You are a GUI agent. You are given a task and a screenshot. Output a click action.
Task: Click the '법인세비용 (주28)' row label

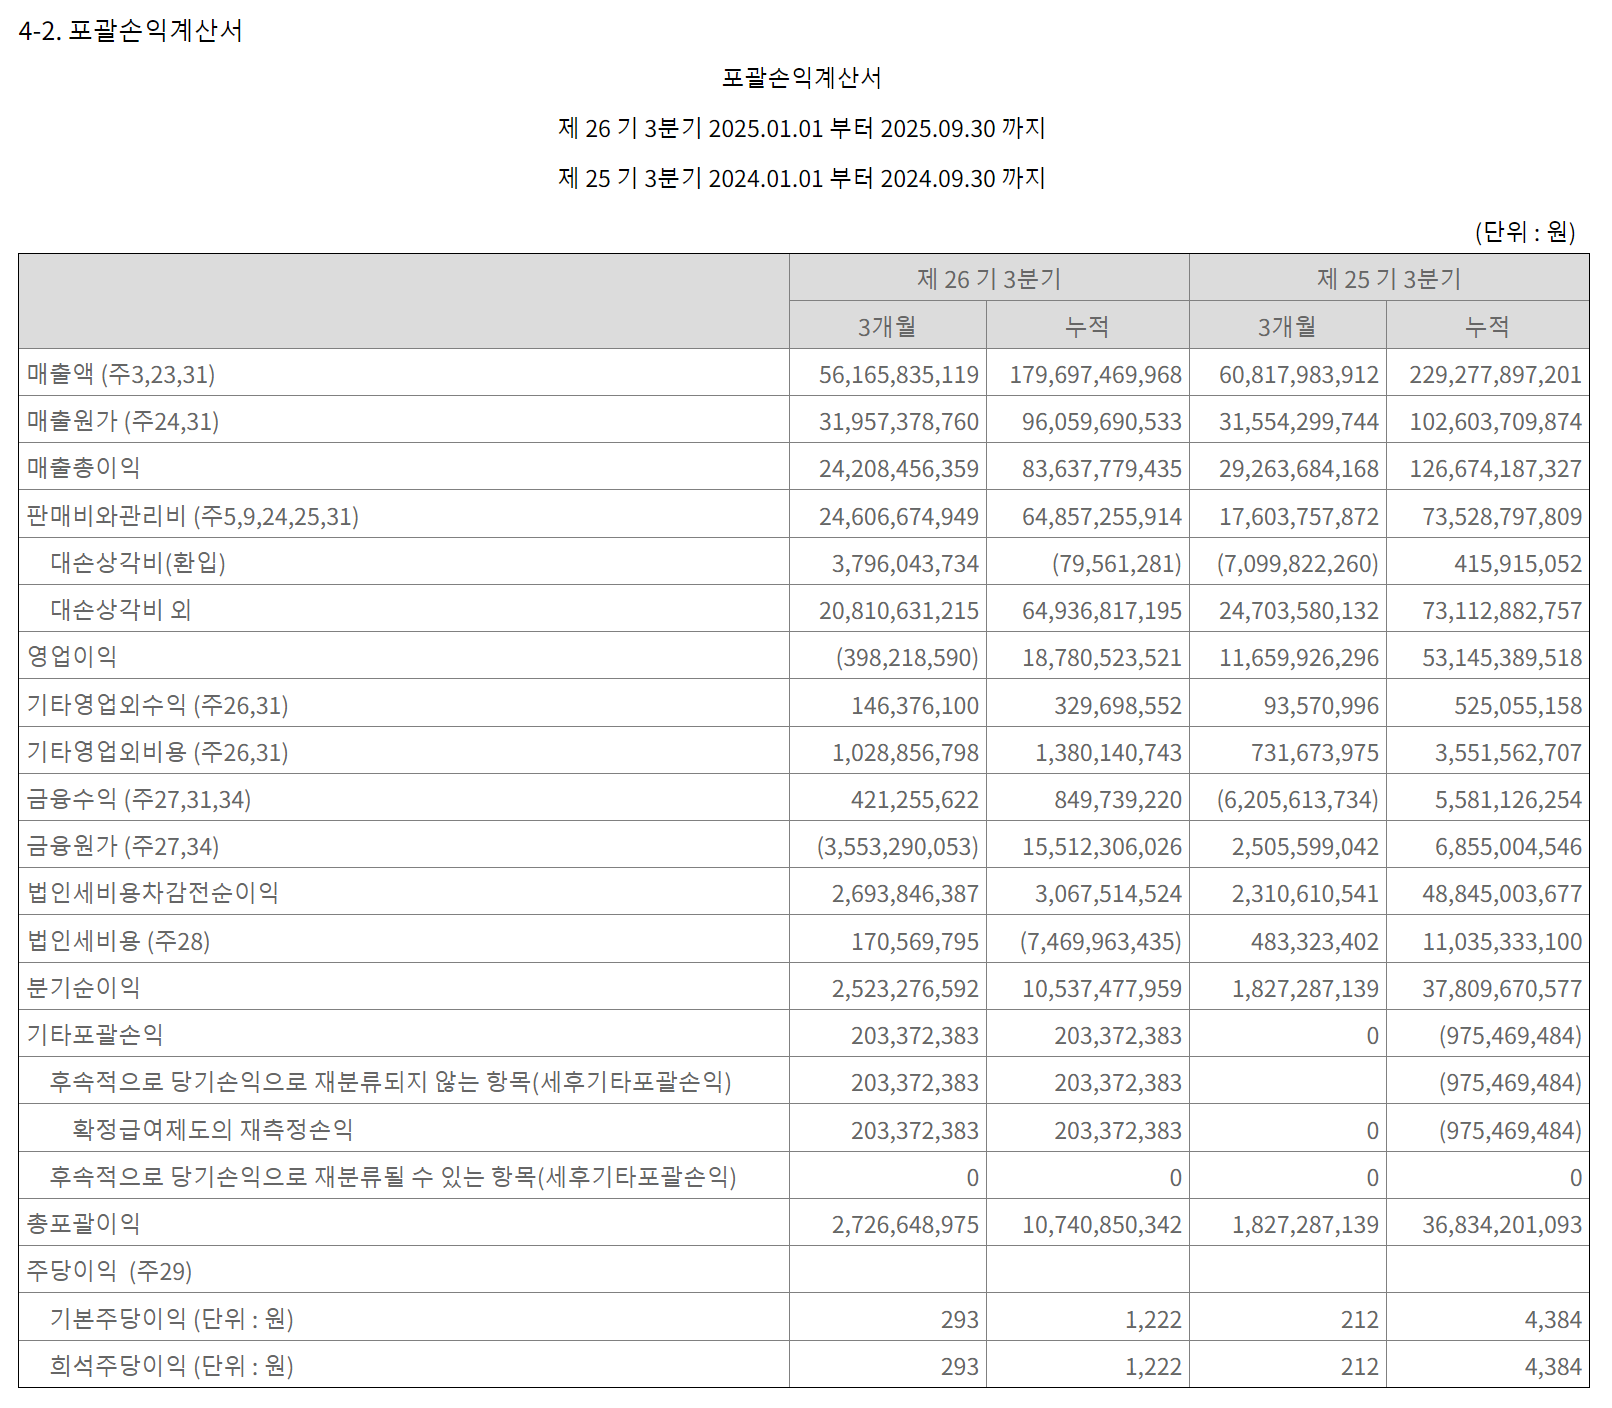click(119, 941)
